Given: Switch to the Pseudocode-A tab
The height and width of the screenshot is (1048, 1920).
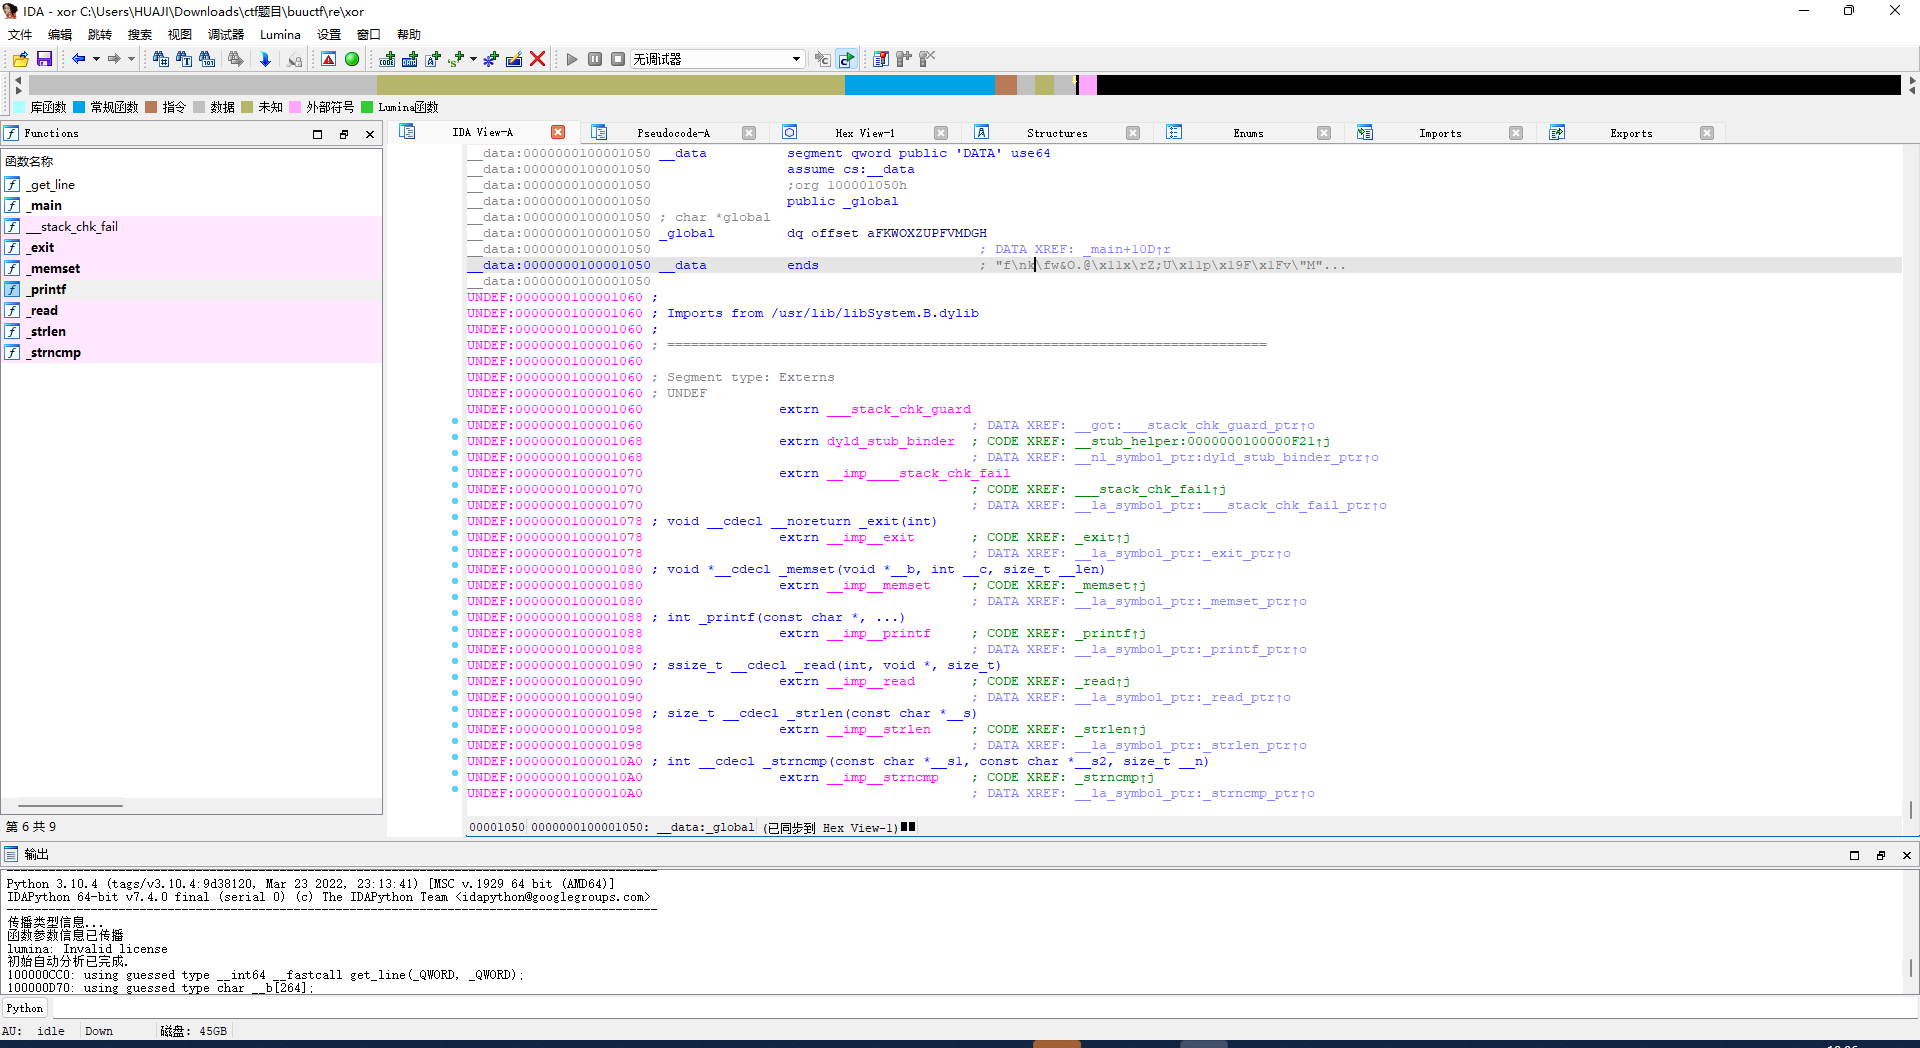Looking at the screenshot, I should [x=673, y=133].
